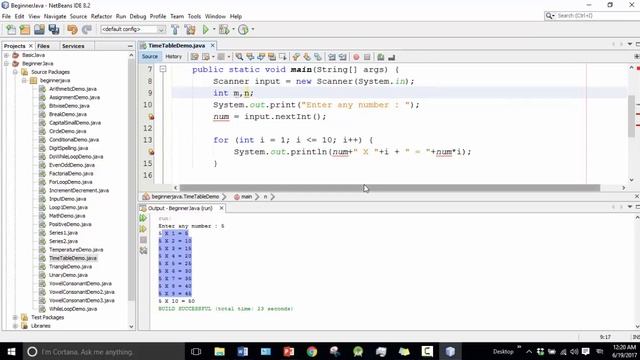Click the error marker on line 11
Screen dimensions: 640x360
point(151,117)
